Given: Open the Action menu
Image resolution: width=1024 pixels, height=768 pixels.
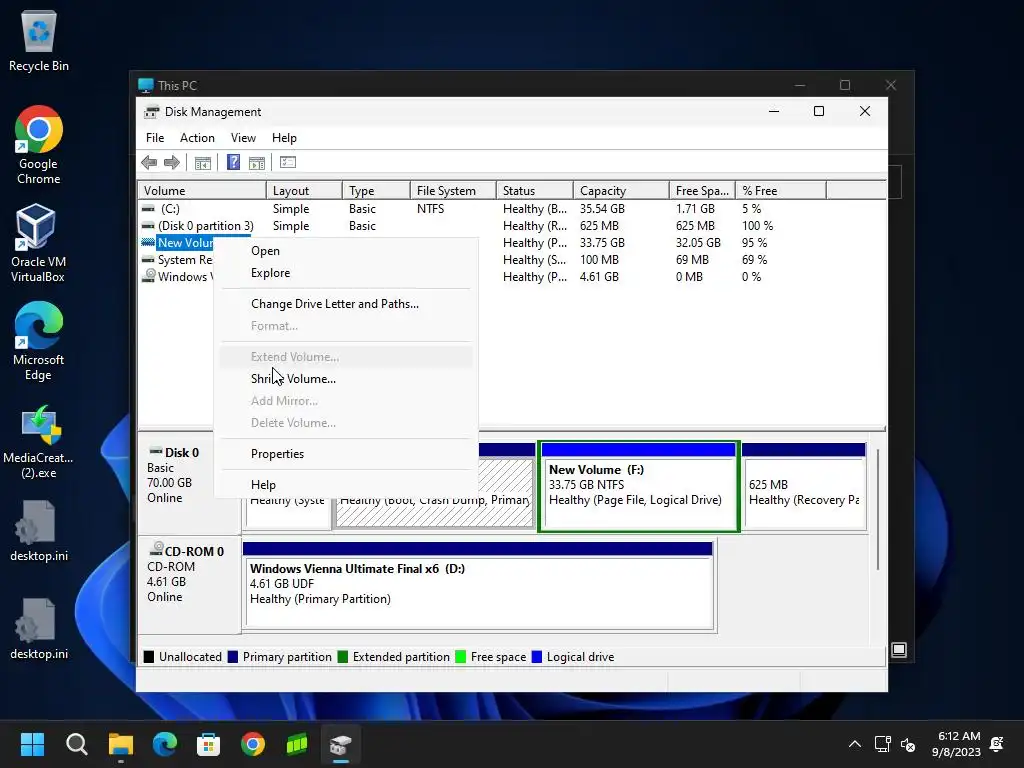Looking at the screenshot, I should click(197, 138).
